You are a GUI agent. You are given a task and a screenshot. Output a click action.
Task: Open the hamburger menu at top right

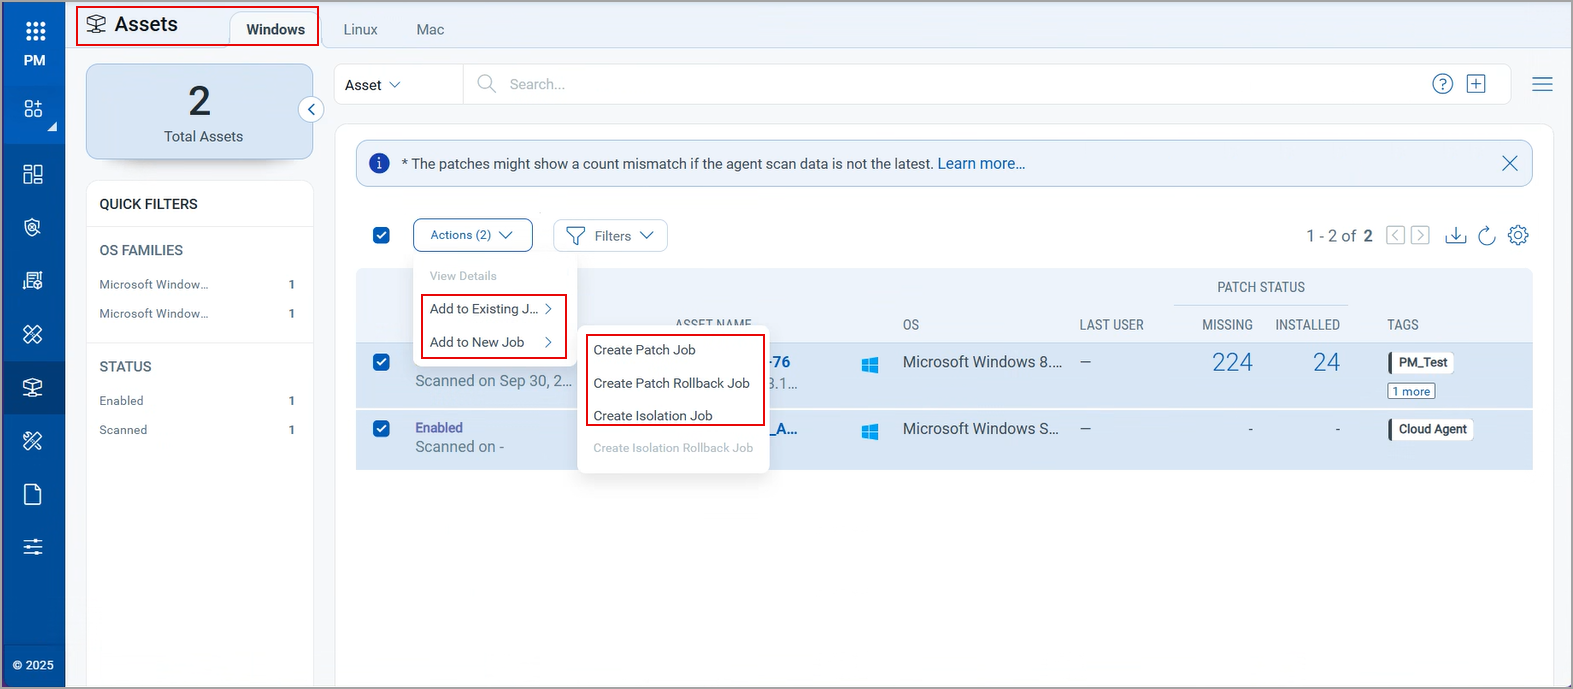tap(1542, 84)
